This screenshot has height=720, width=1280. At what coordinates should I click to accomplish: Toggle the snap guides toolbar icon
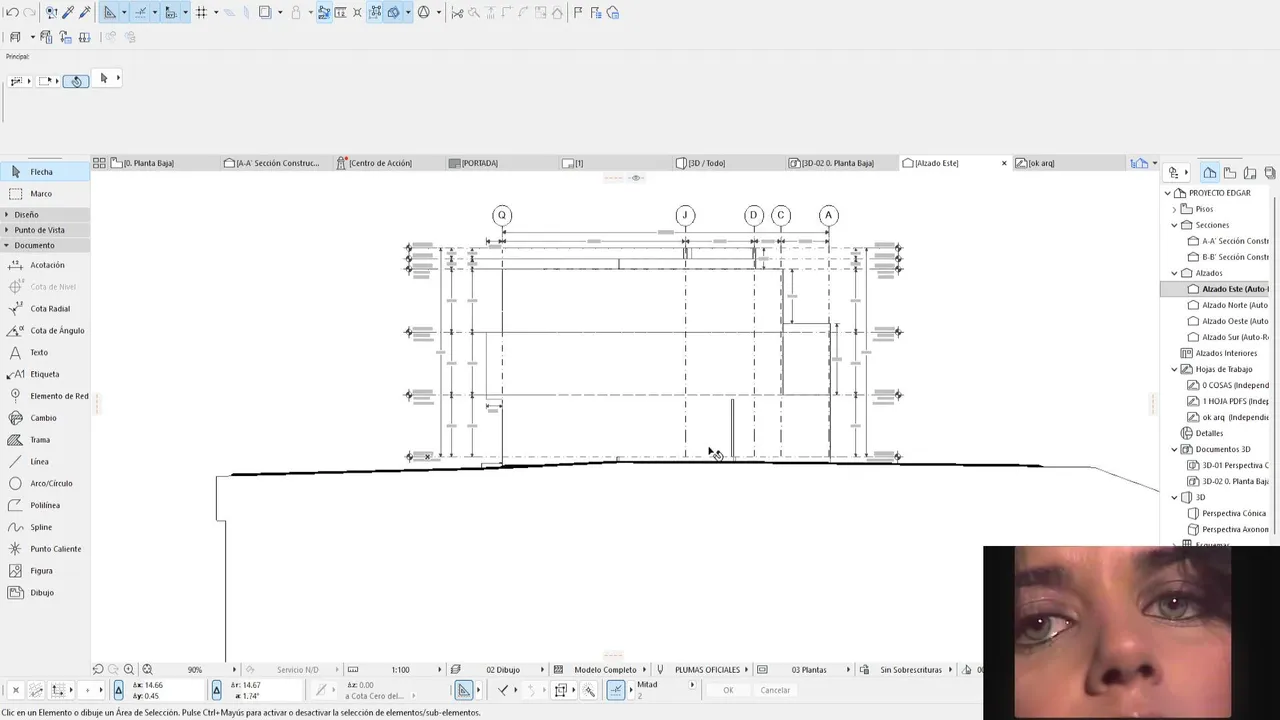pos(140,13)
